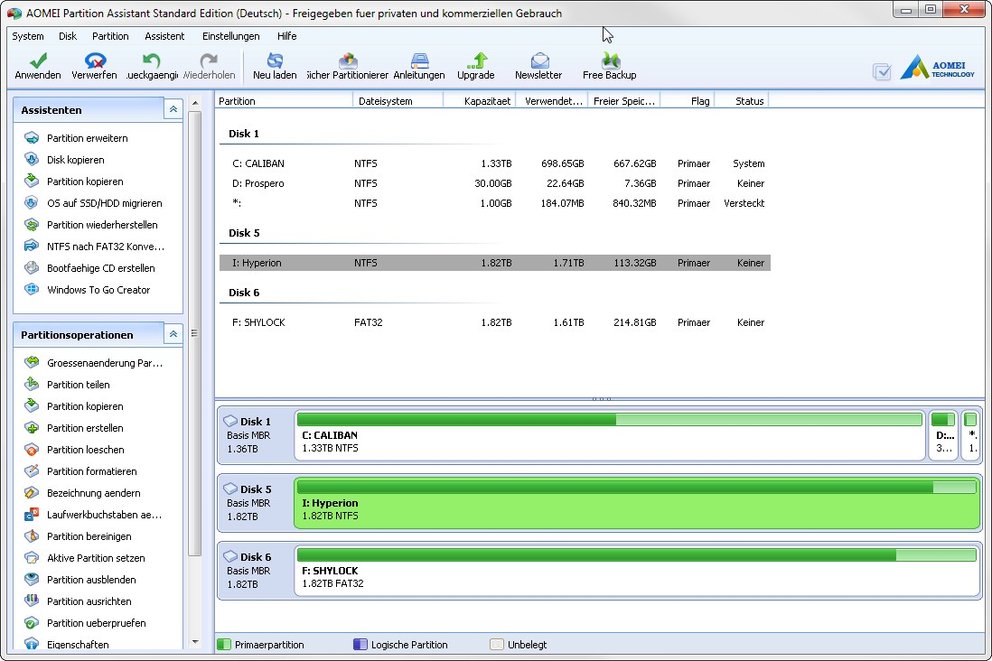992x661 pixels.
Task: Open the Assistent menu
Action: 164,36
